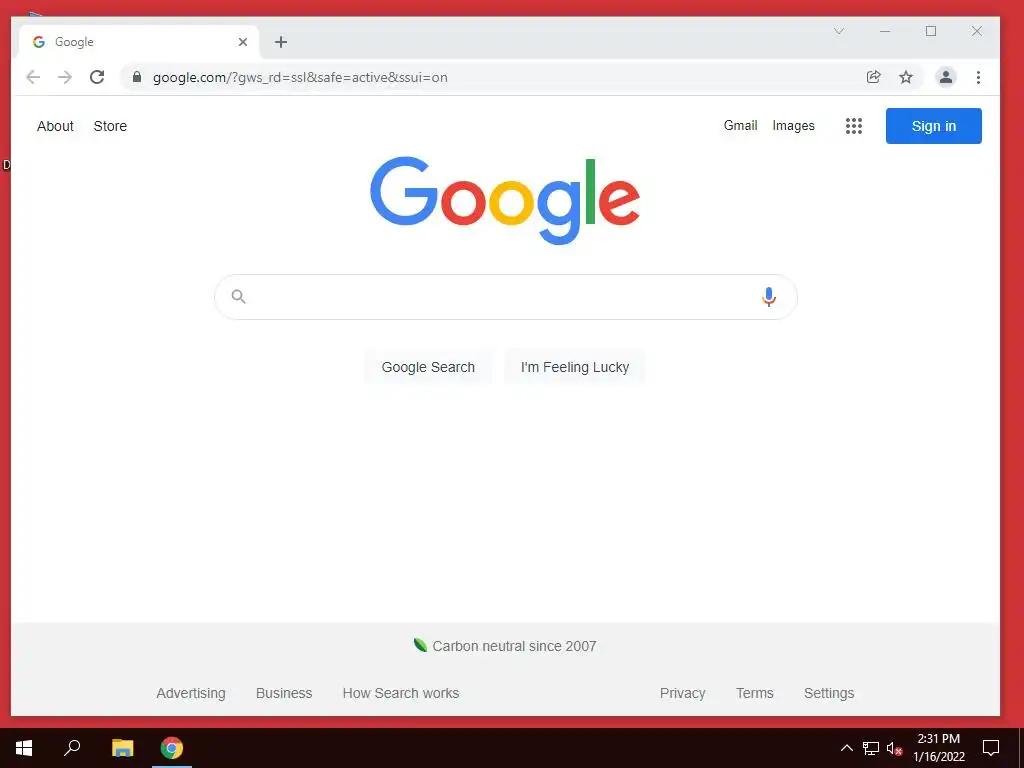Click the I'm Feeling Lucky button
This screenshot has height=768, width=1024.
[x=575, y=367]
